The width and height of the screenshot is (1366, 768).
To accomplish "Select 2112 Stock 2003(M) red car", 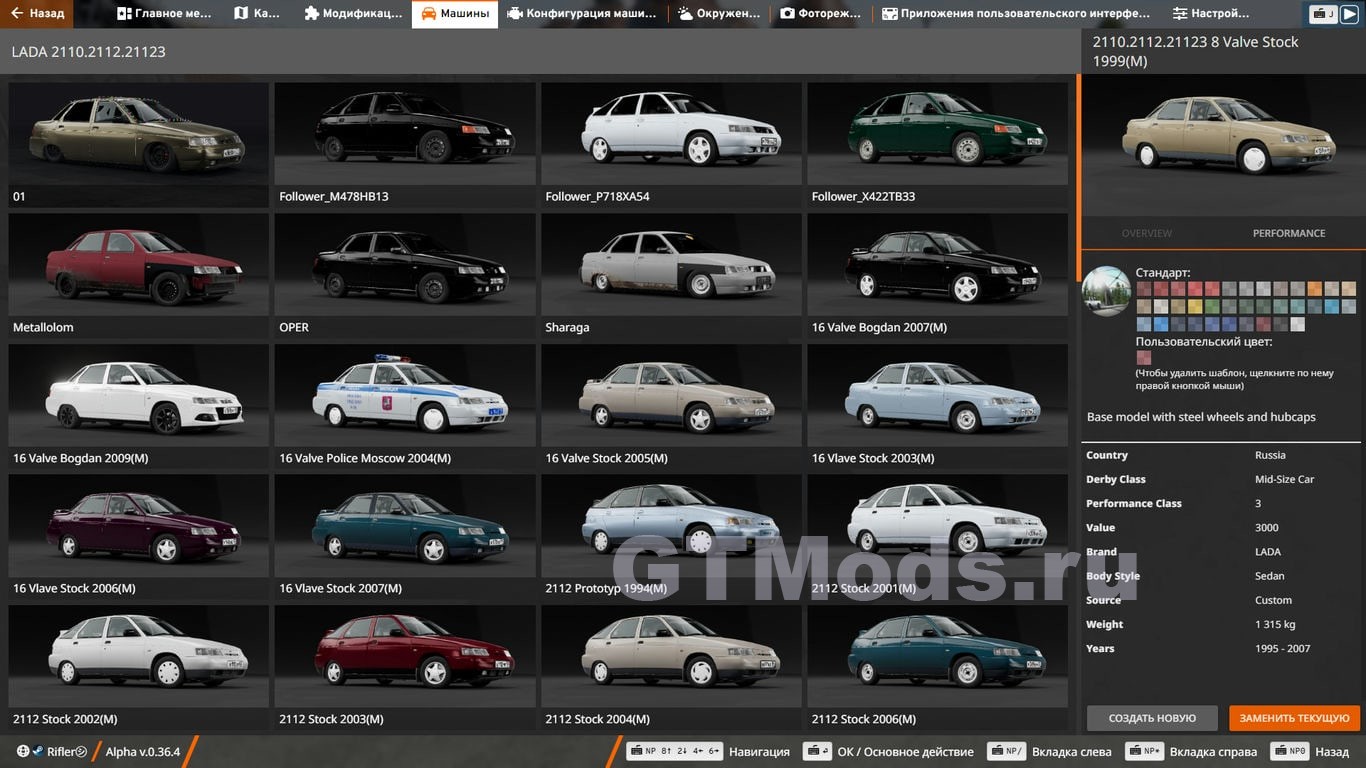I will 405,667.
